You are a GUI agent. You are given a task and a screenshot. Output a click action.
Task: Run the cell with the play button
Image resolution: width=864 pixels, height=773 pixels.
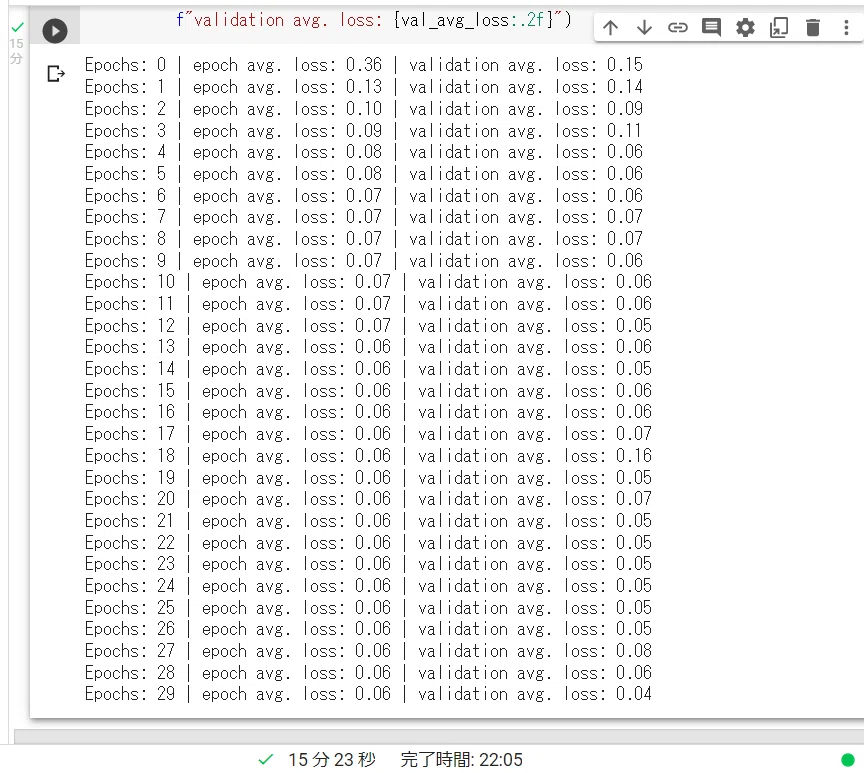55,30
